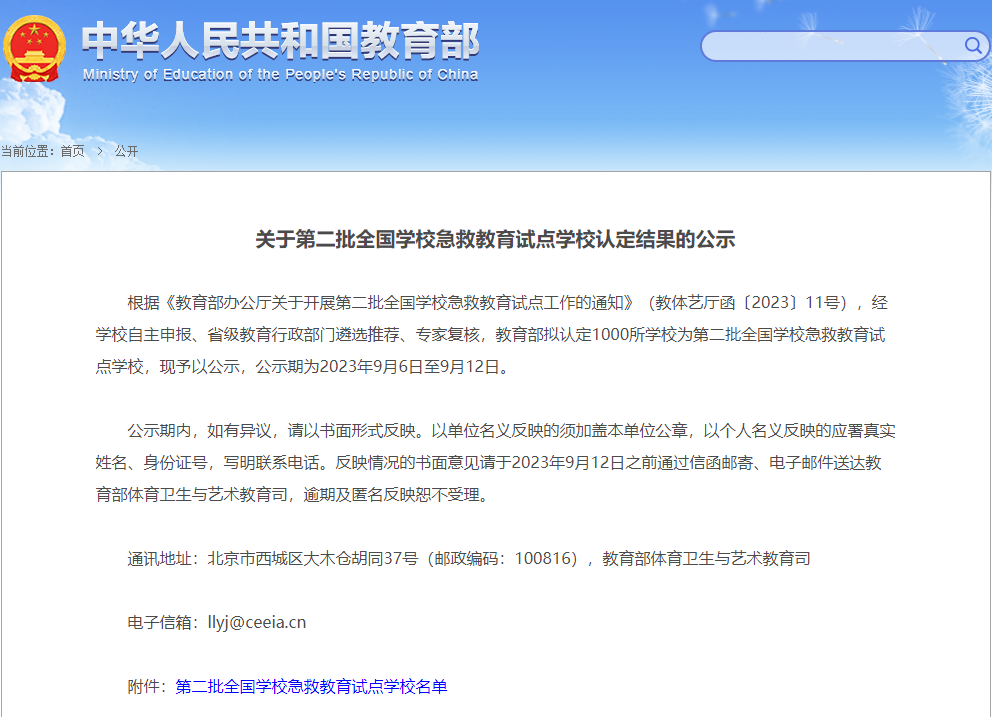Screen dimensions: 992x717
Task: Click the breadcrumb arrow after 首页
Action: click(x=100, y=151)
